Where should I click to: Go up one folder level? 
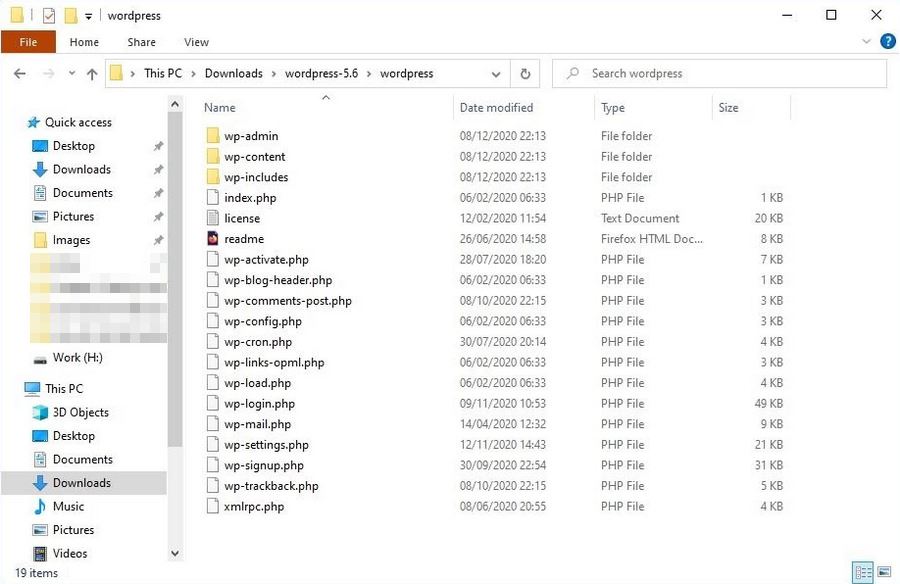coord(92,74)
